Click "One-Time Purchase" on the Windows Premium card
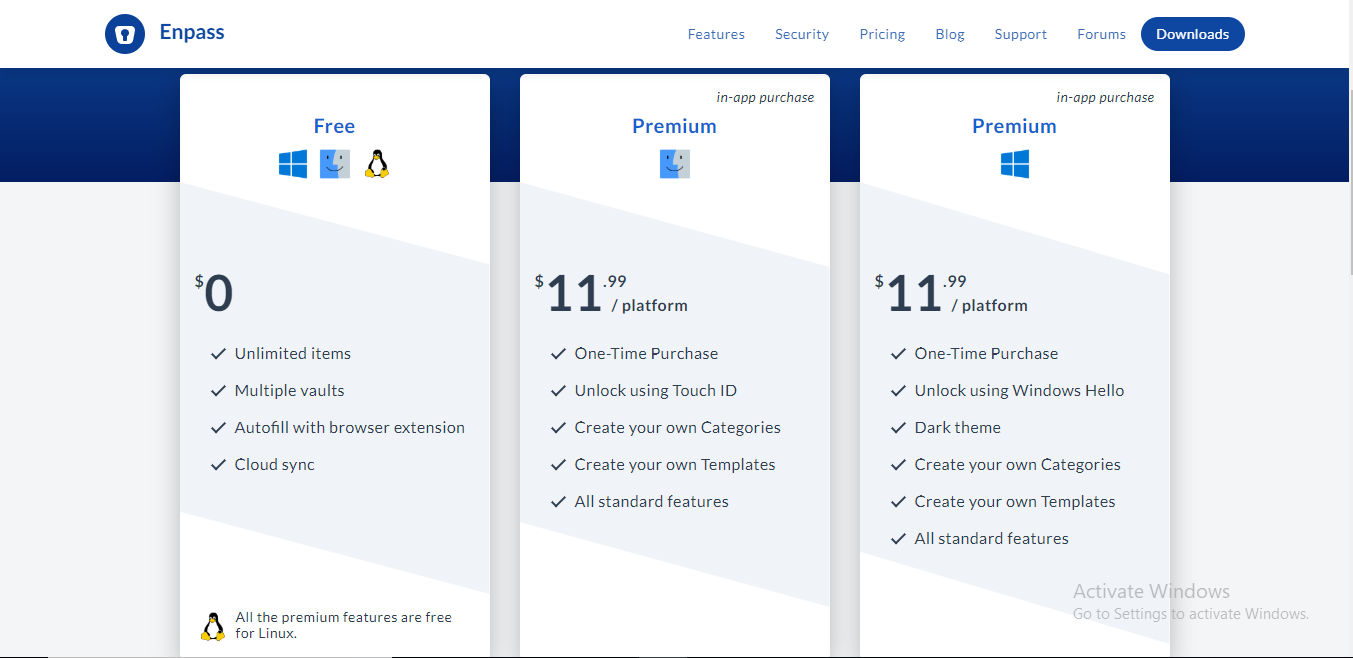Viewport: 1353px width, 658px height. pyautogui.click(x=986, y=354)
